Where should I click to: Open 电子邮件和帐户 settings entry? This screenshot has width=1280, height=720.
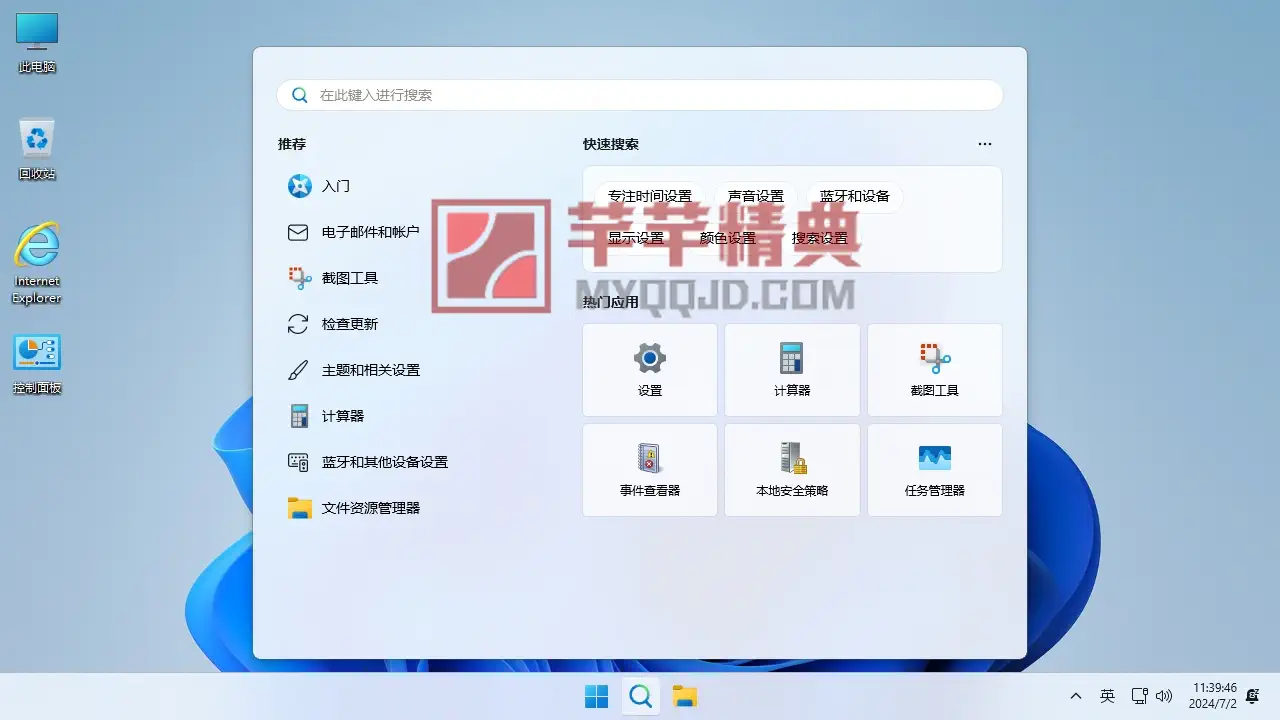(370, 232)
